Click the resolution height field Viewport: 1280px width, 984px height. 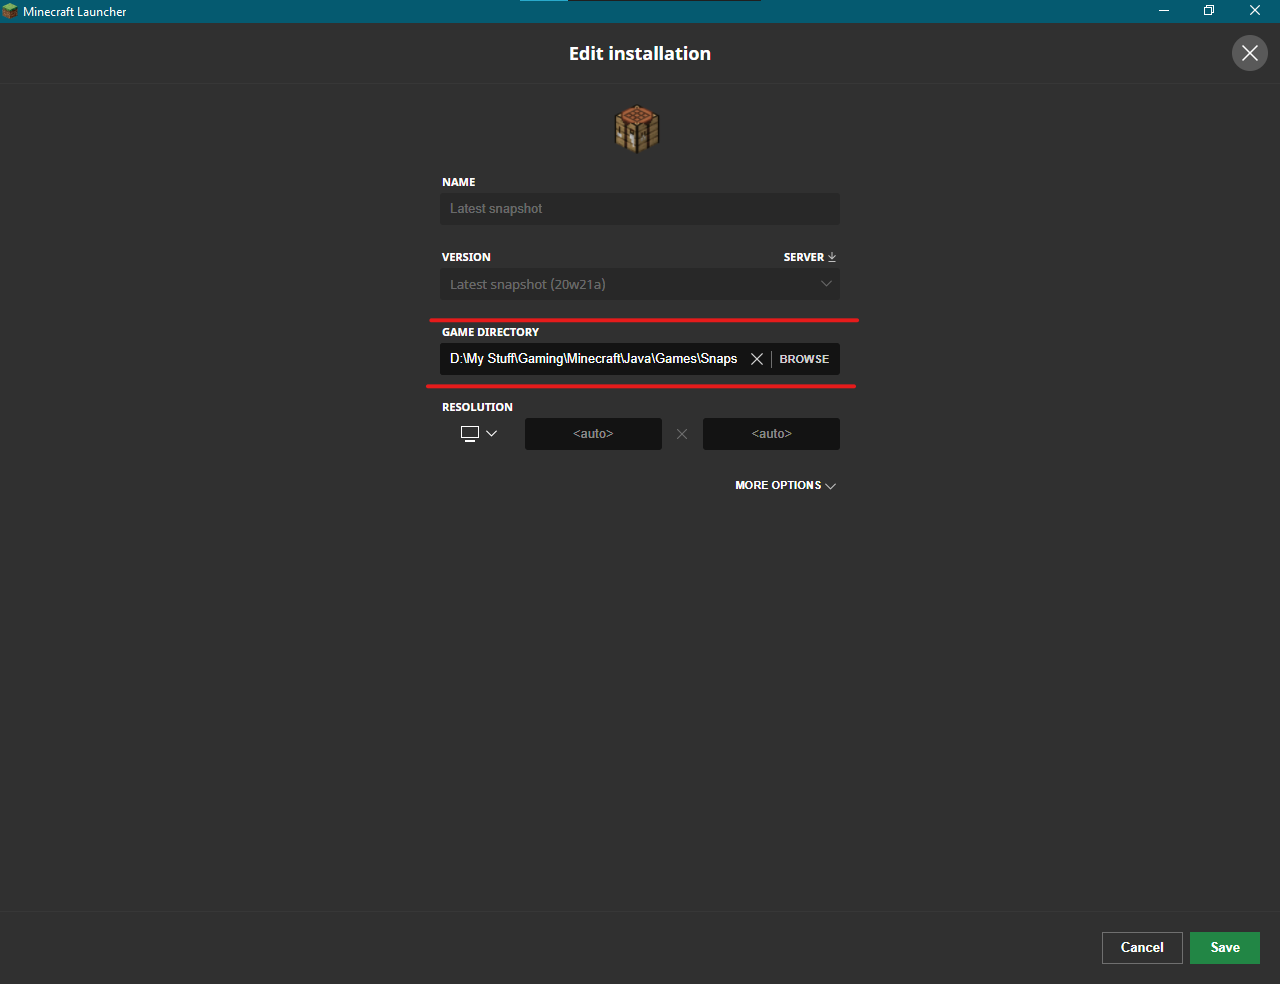(x=771, y=434)
